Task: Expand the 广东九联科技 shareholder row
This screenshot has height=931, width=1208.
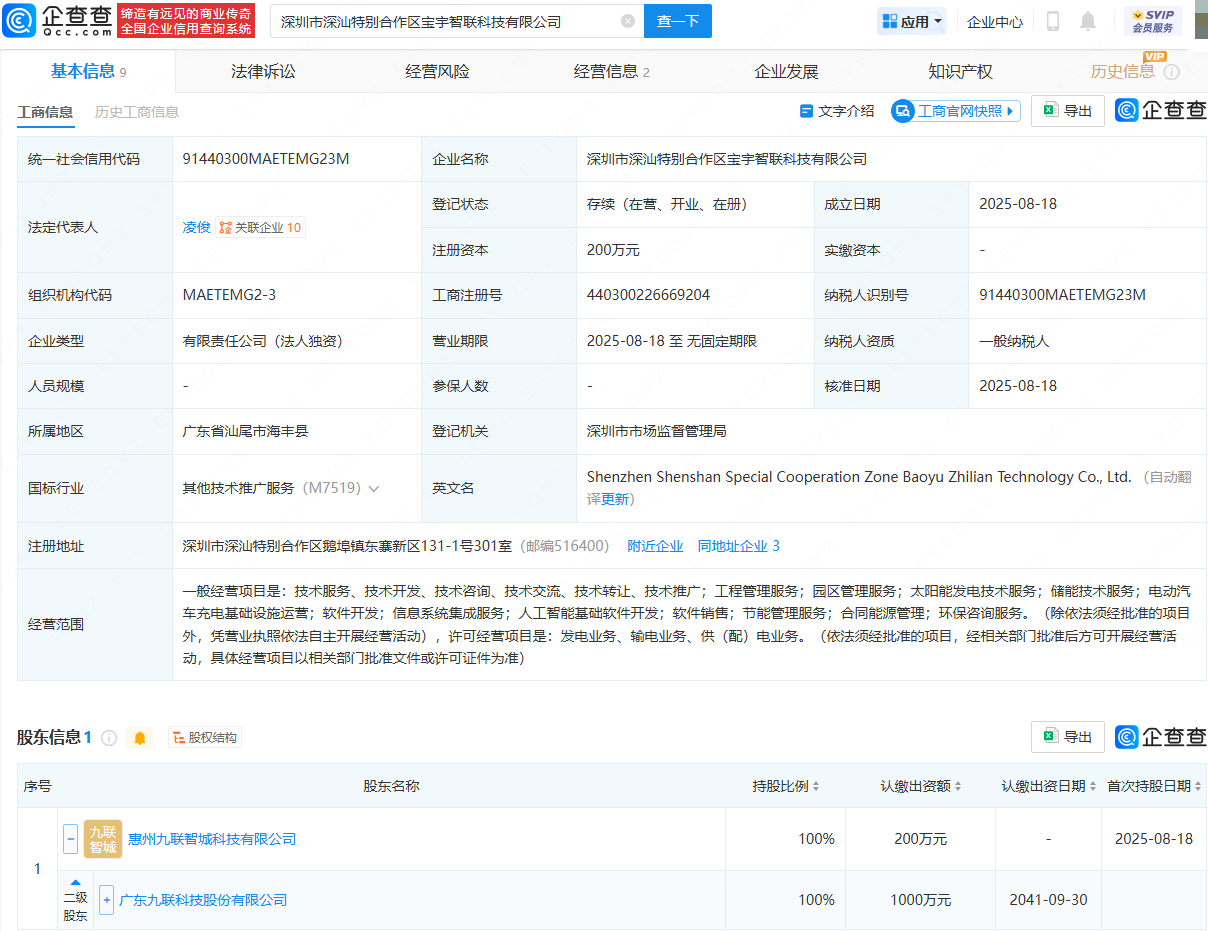Action: (106, 900)
